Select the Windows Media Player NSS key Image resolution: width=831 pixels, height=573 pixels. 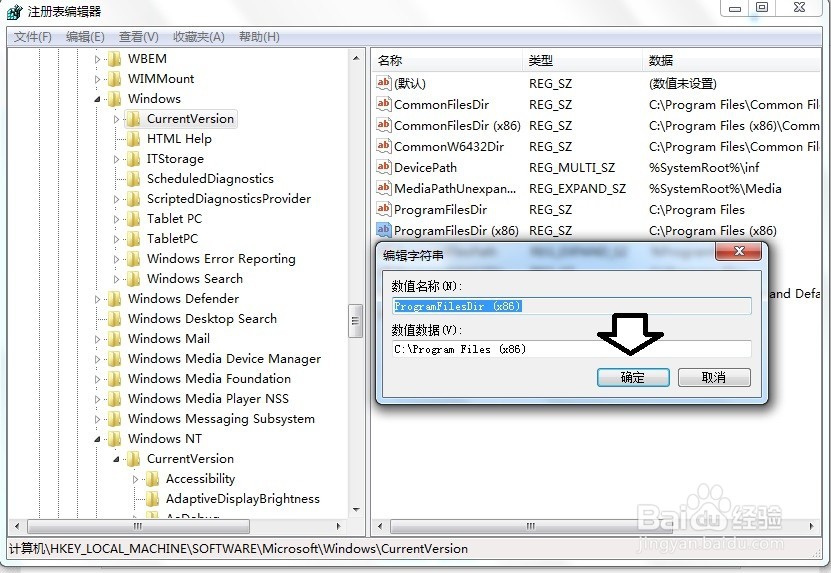pyautogui.click(x=208, y=399)
